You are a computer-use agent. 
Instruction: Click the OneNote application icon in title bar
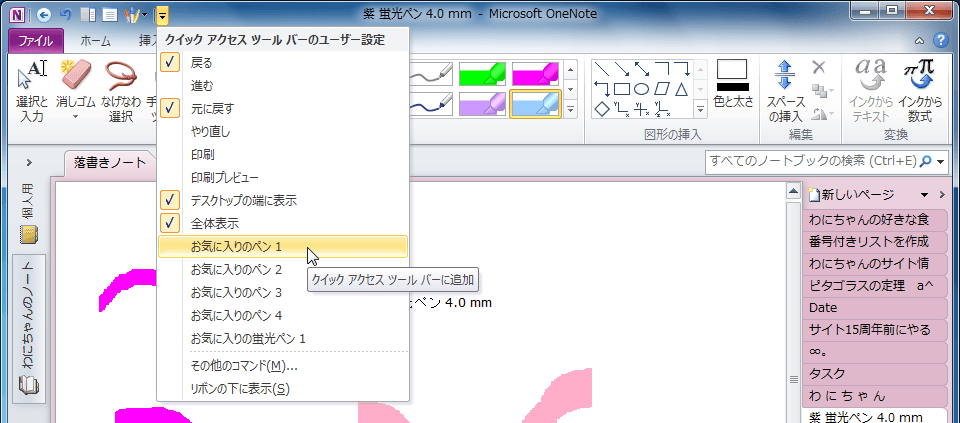point(18,13)
